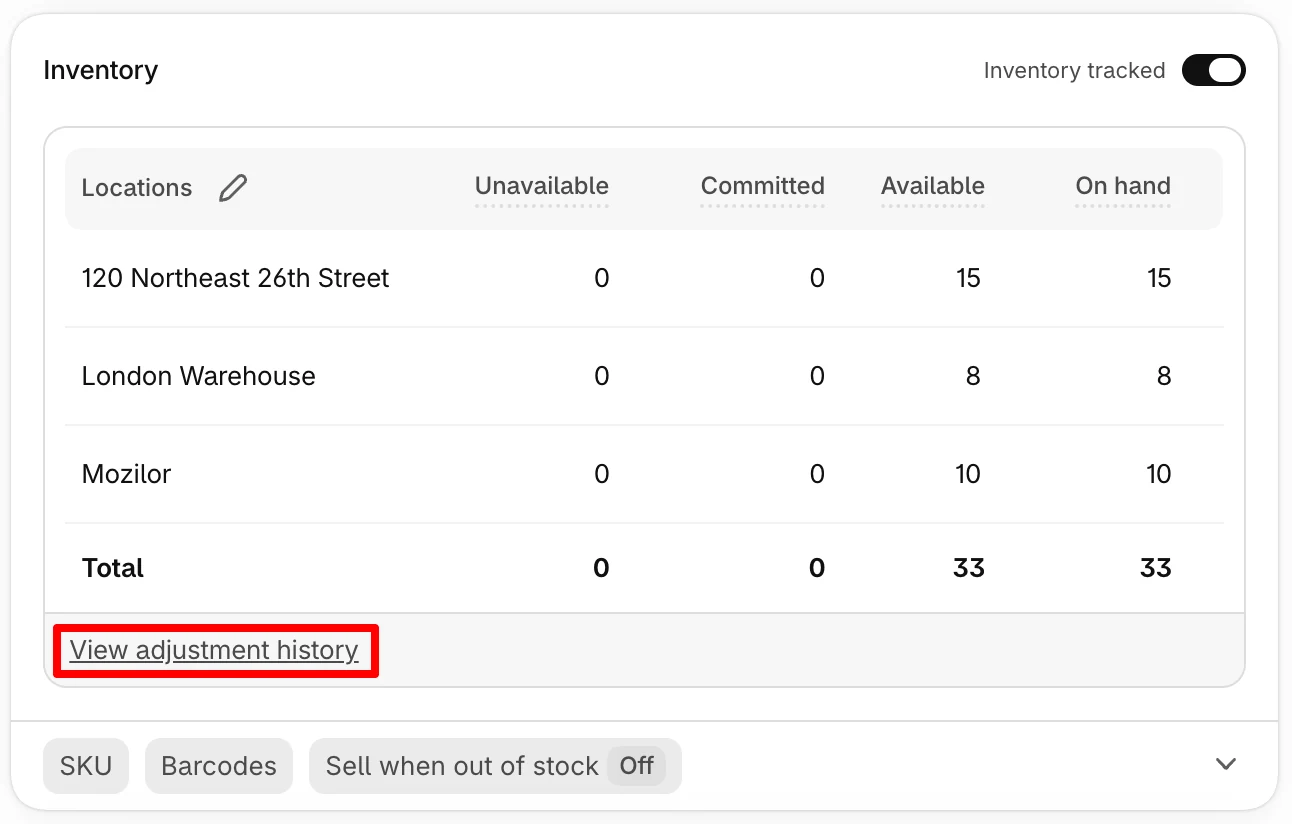The image size is (1292, 824).
Task: Click the Total On hand value
Action: (x=1155, y=568)
